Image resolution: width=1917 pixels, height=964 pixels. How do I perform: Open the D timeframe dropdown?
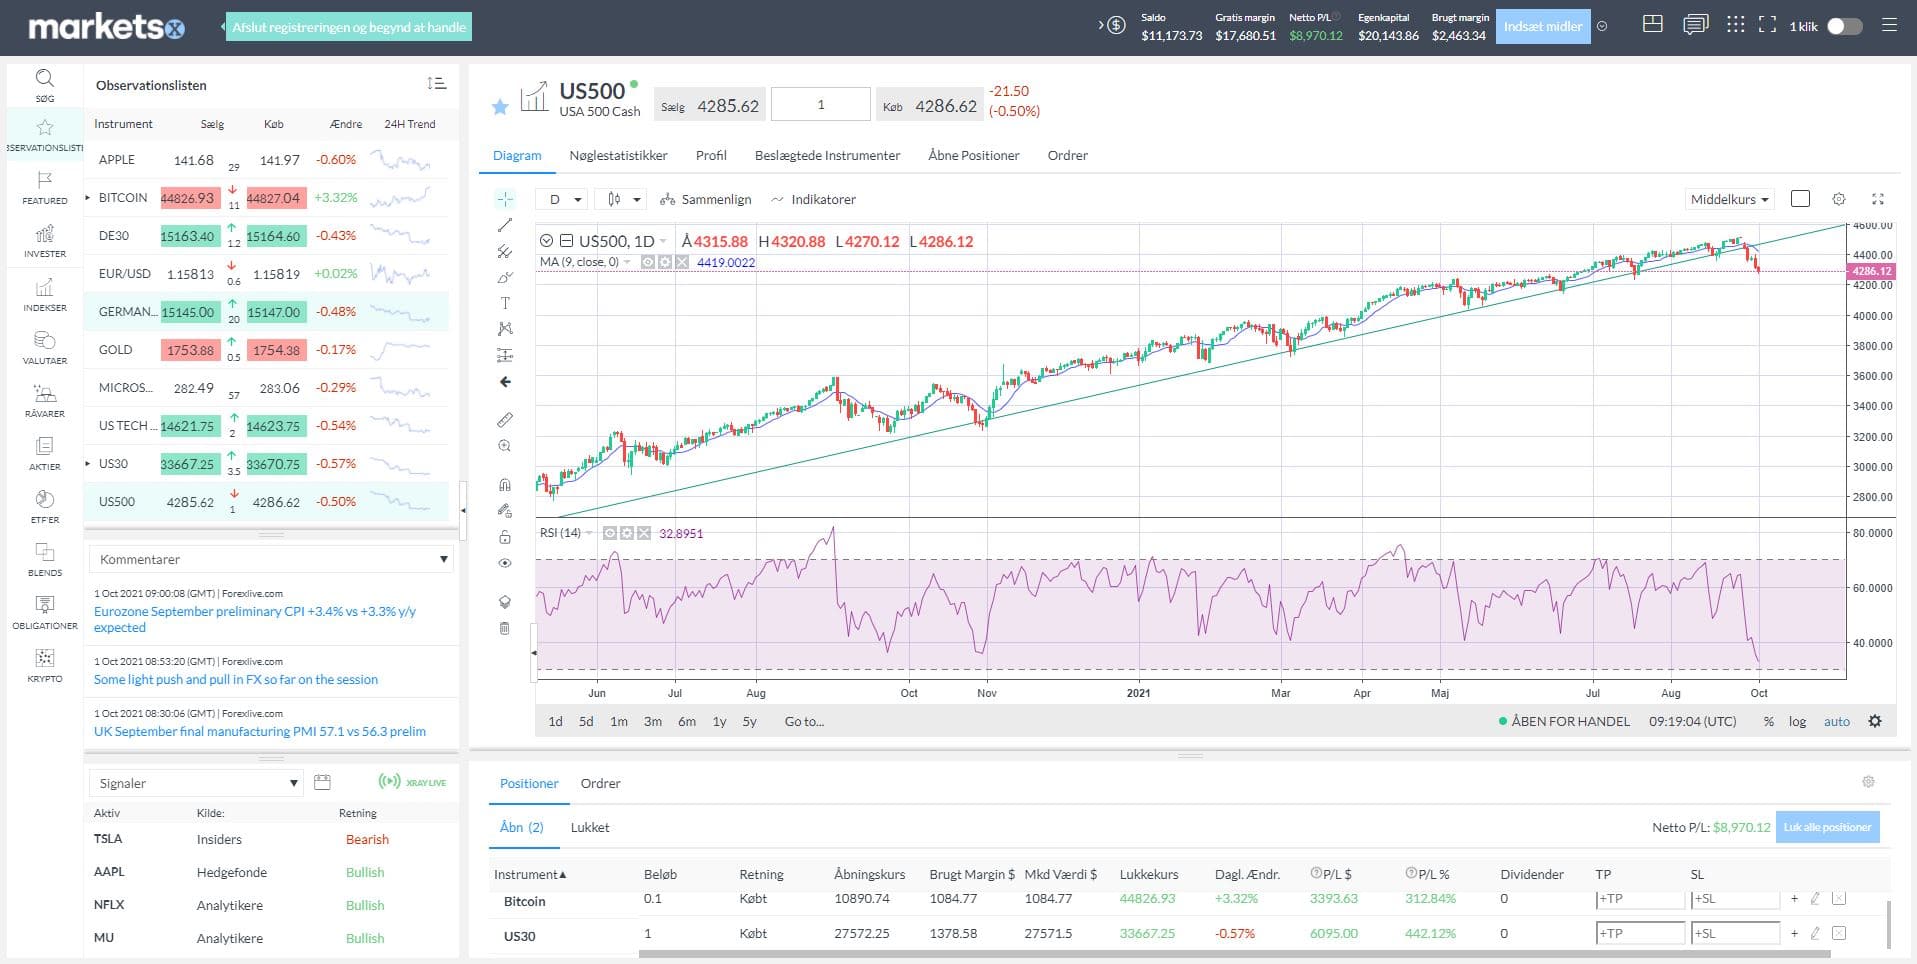564,199
